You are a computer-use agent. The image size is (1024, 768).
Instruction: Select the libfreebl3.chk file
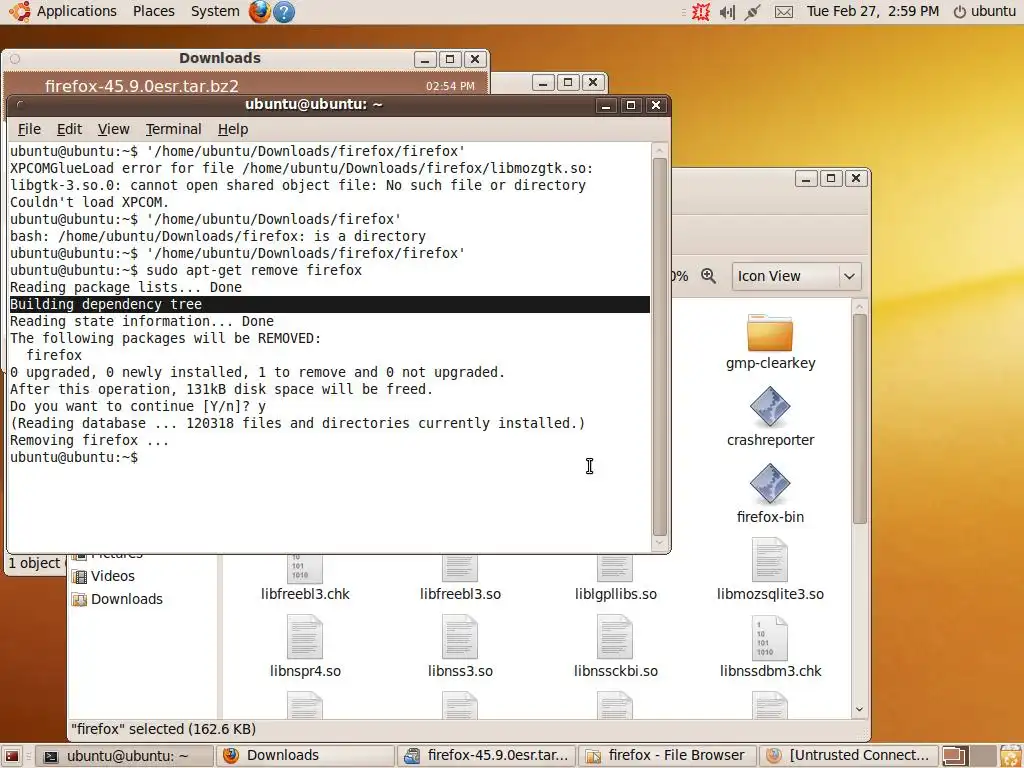click(x=305, y=577)
